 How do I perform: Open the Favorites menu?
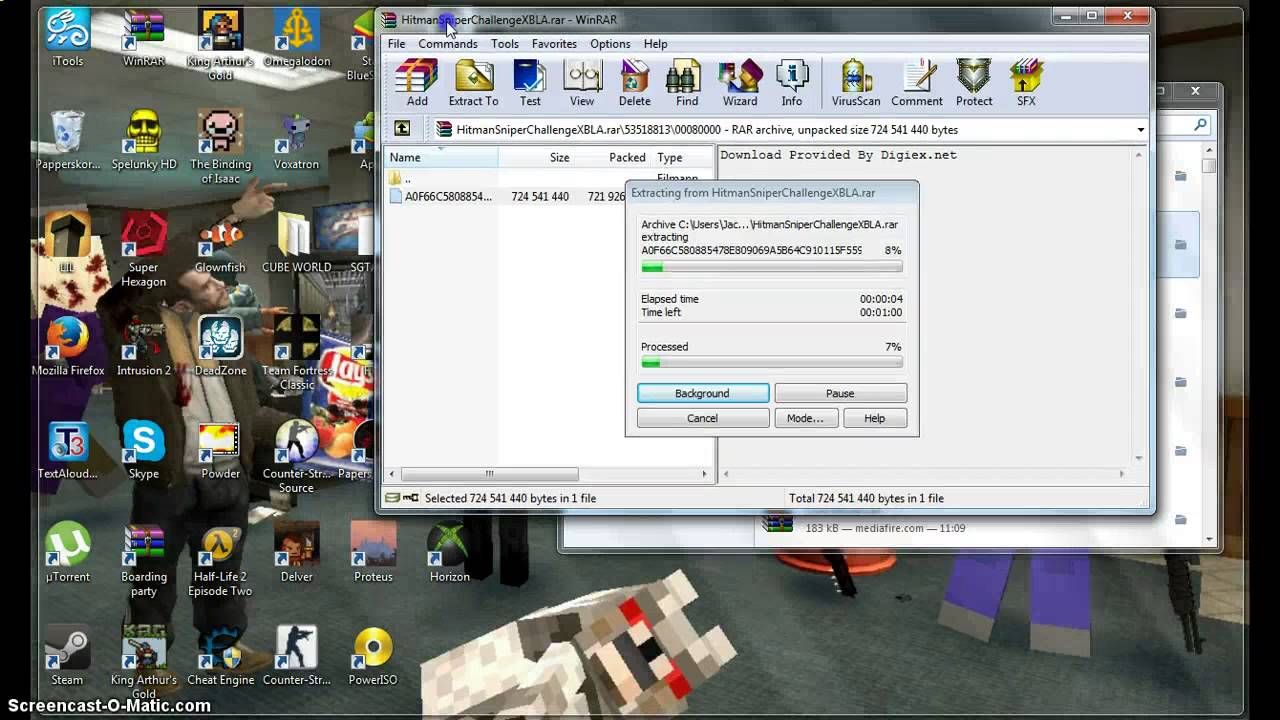(554, 44)
